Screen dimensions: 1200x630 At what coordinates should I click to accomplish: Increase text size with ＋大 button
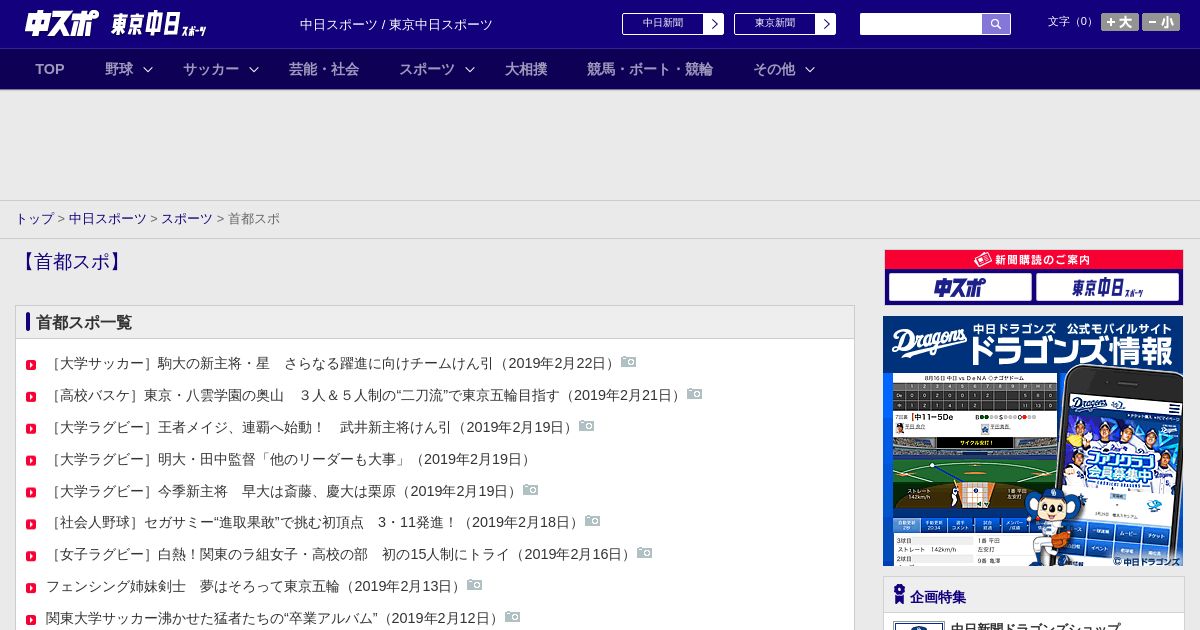pos(1120,22)
